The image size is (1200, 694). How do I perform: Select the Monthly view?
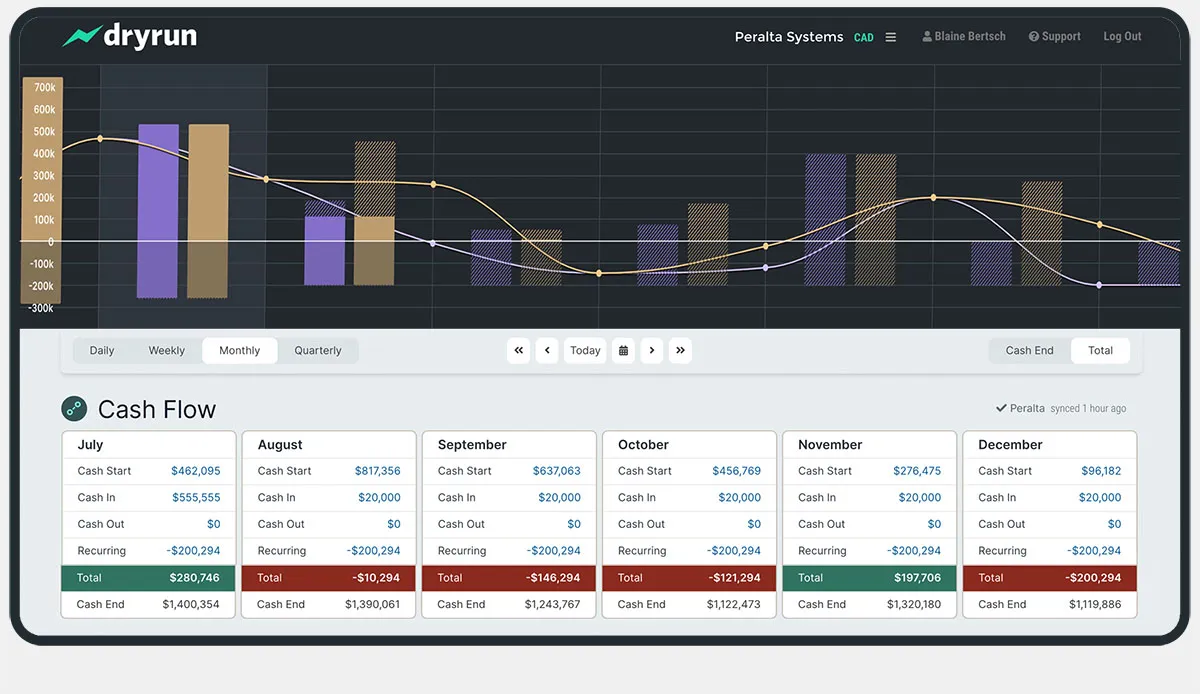pyautogui.click(x=240, y=351)
